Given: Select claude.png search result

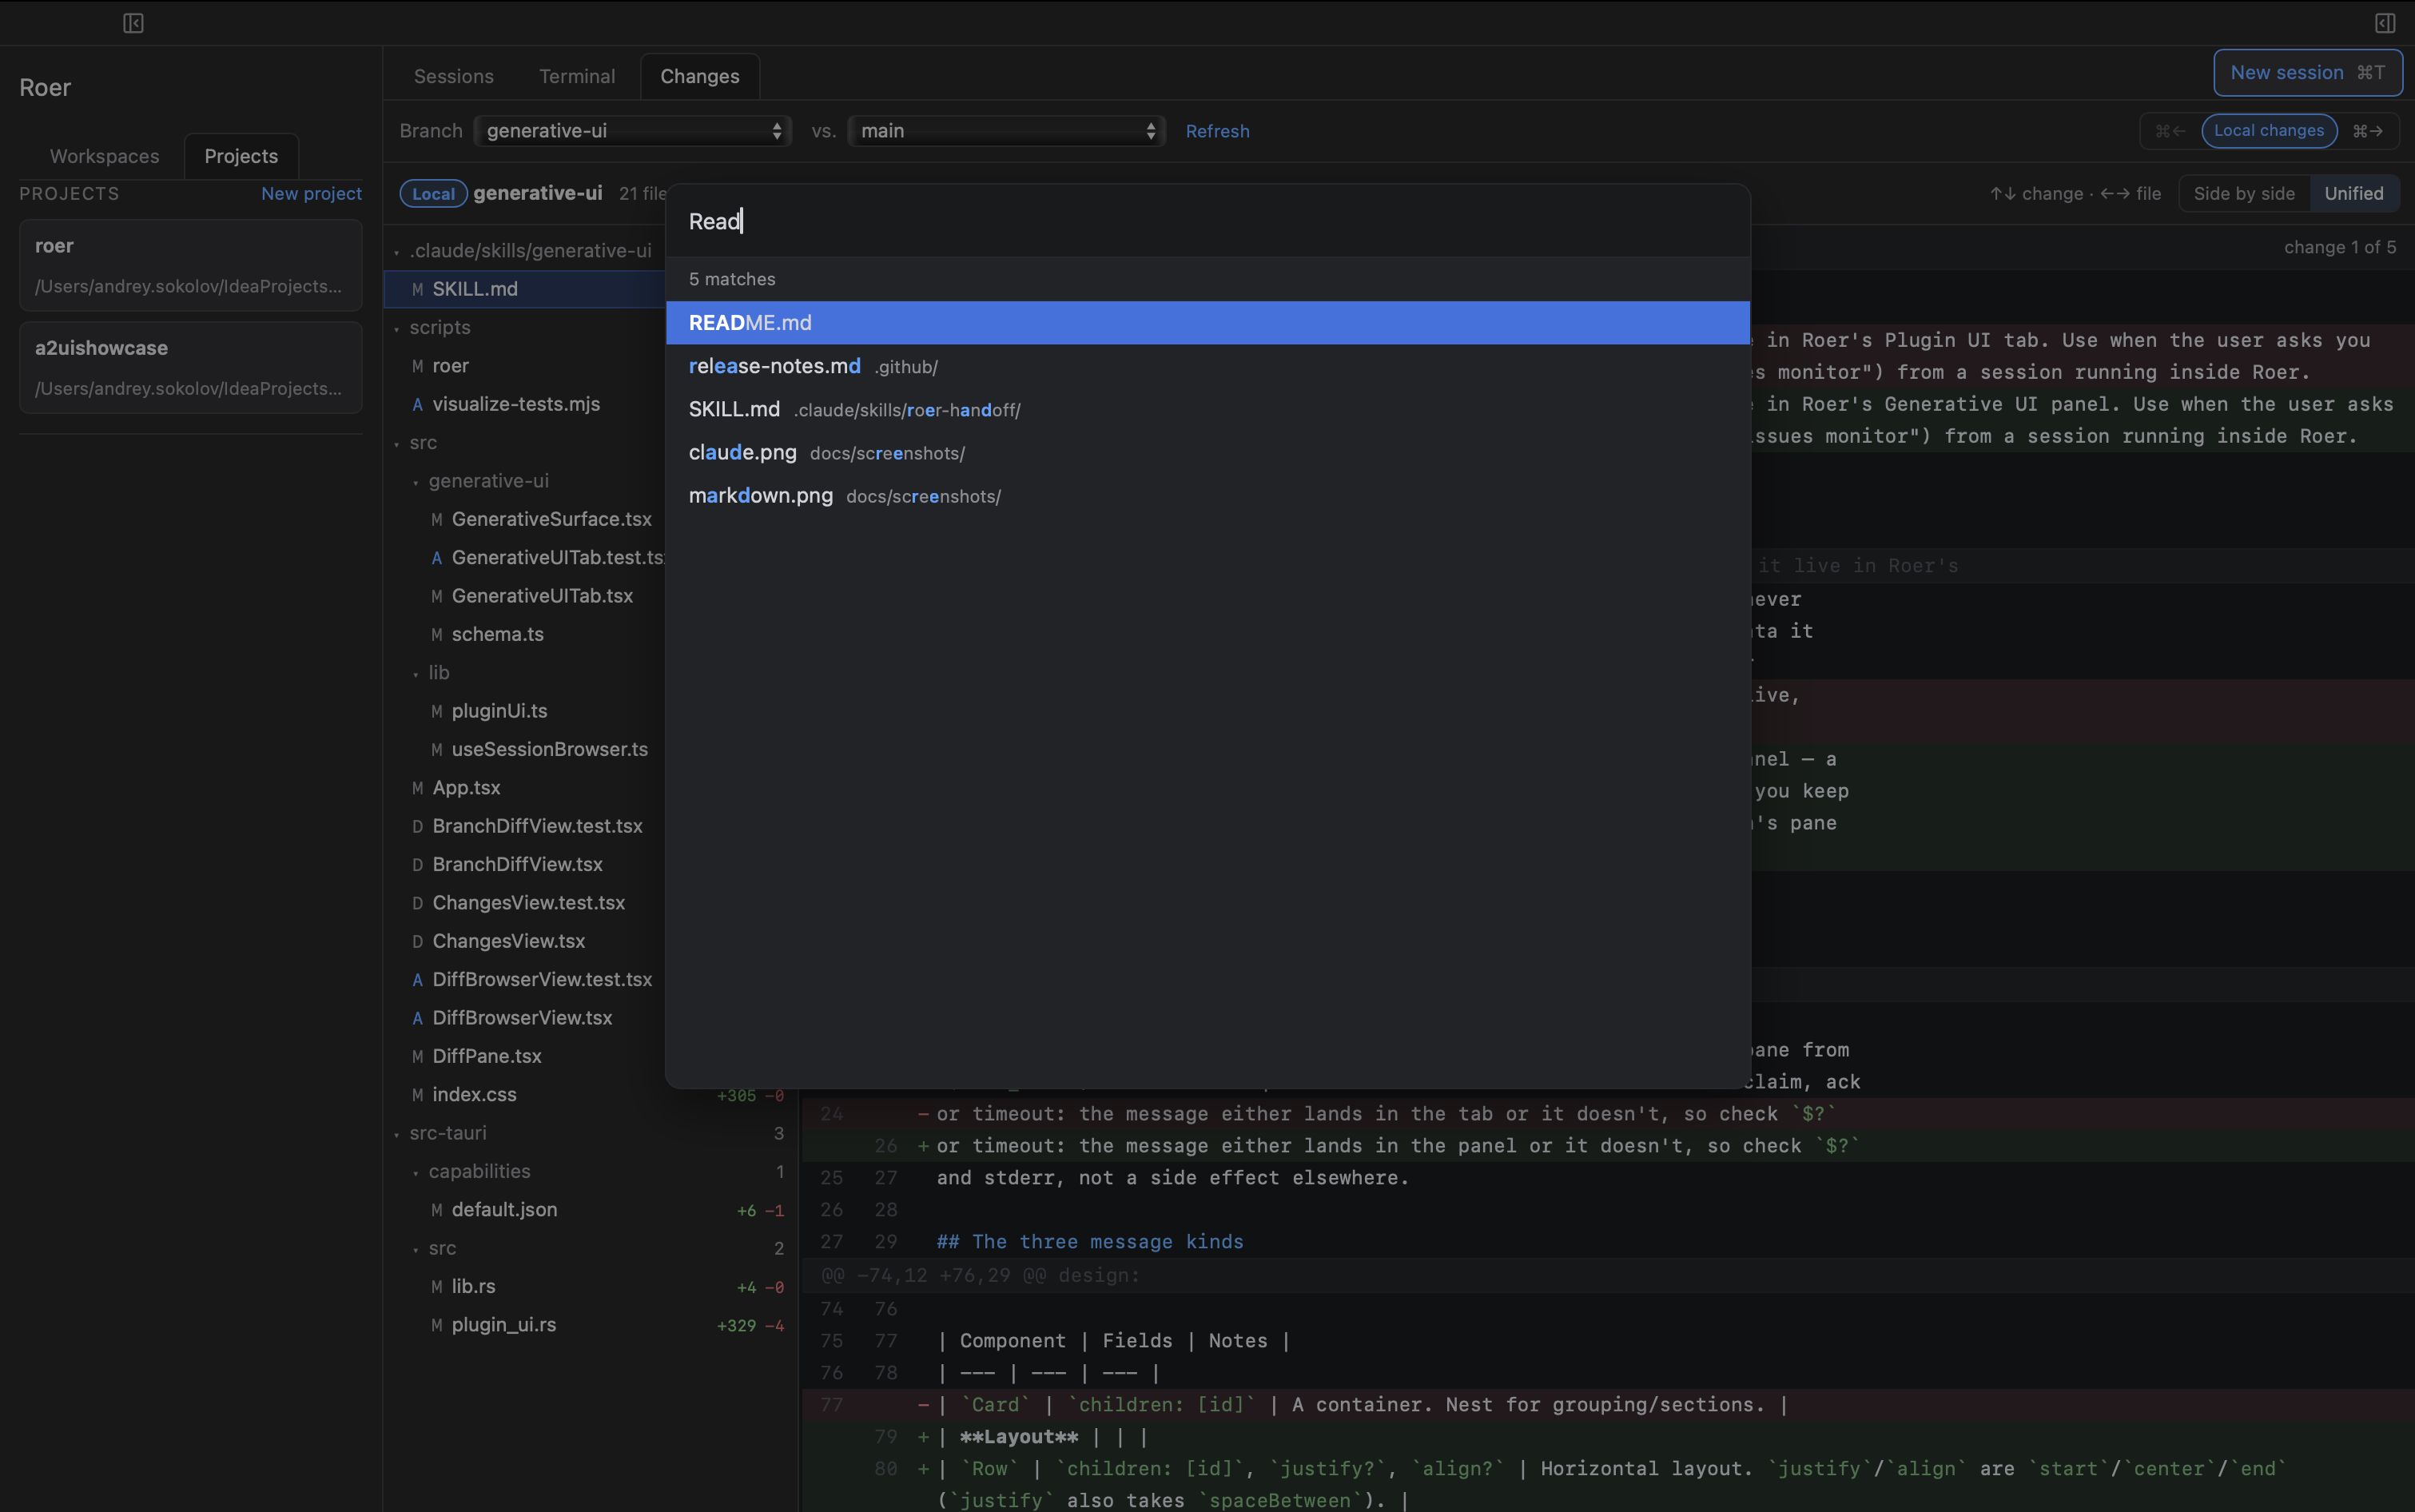Looking at the screenshot, I should click(1208, 452).
